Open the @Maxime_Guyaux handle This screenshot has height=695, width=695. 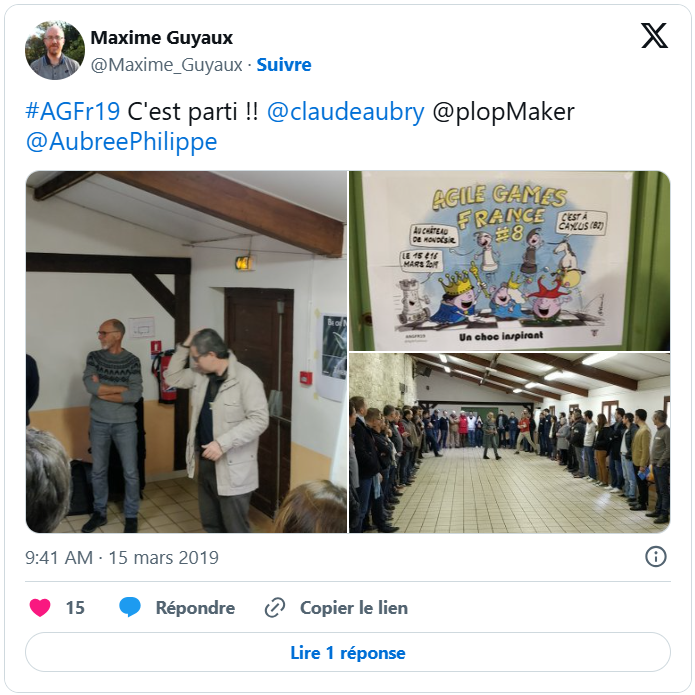pos(166,65)
